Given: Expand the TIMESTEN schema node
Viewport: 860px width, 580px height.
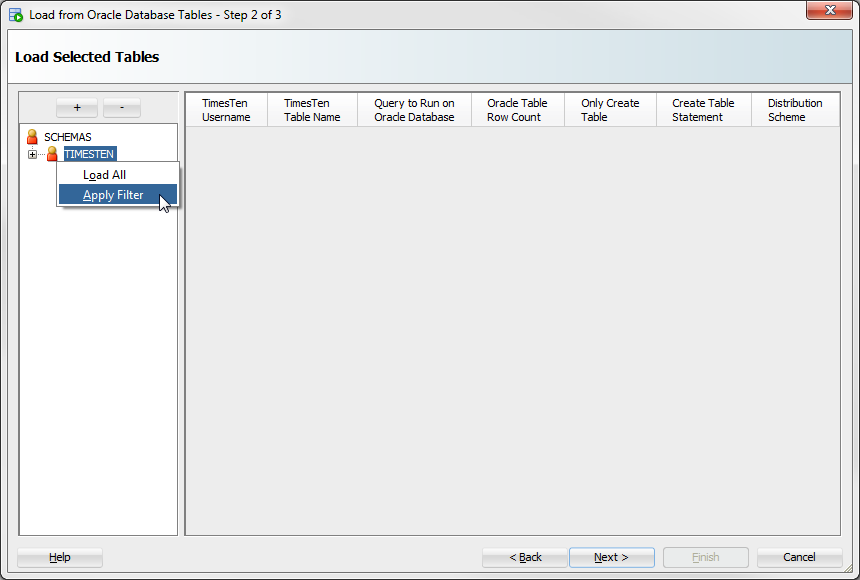Looking at the screenshot, I should [x=32, y=155].
